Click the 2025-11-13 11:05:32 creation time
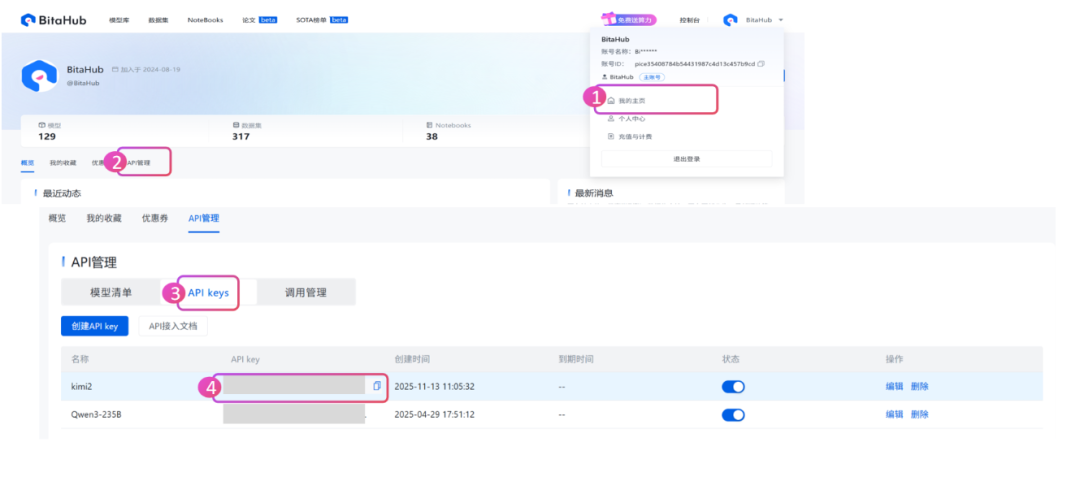This screenshot has width=1080, height=481. click(x=435, y=387)
